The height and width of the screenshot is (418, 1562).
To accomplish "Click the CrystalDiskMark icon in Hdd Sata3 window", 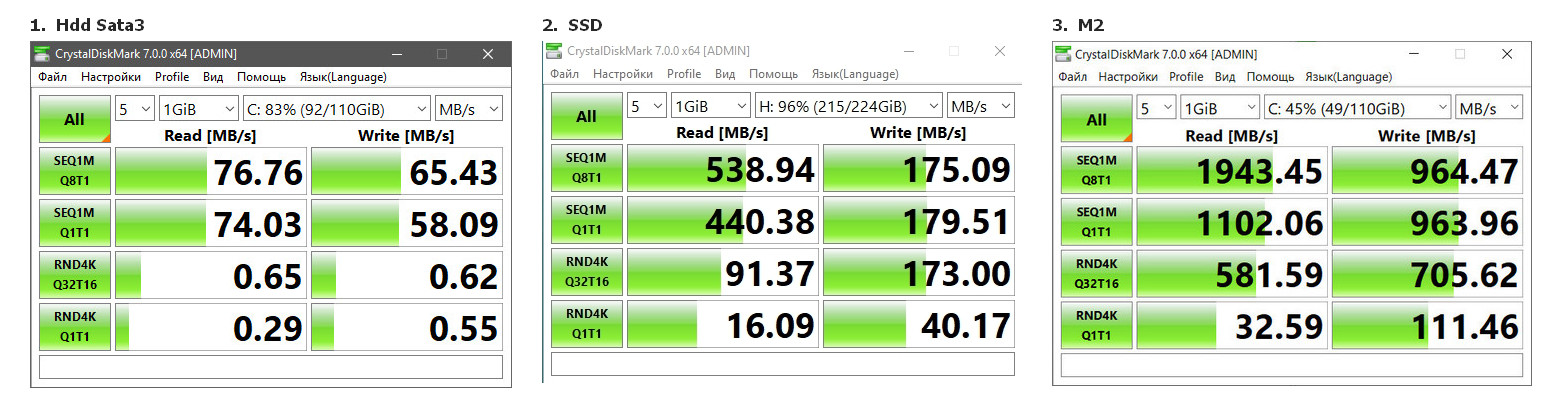I will coord(41,54).
